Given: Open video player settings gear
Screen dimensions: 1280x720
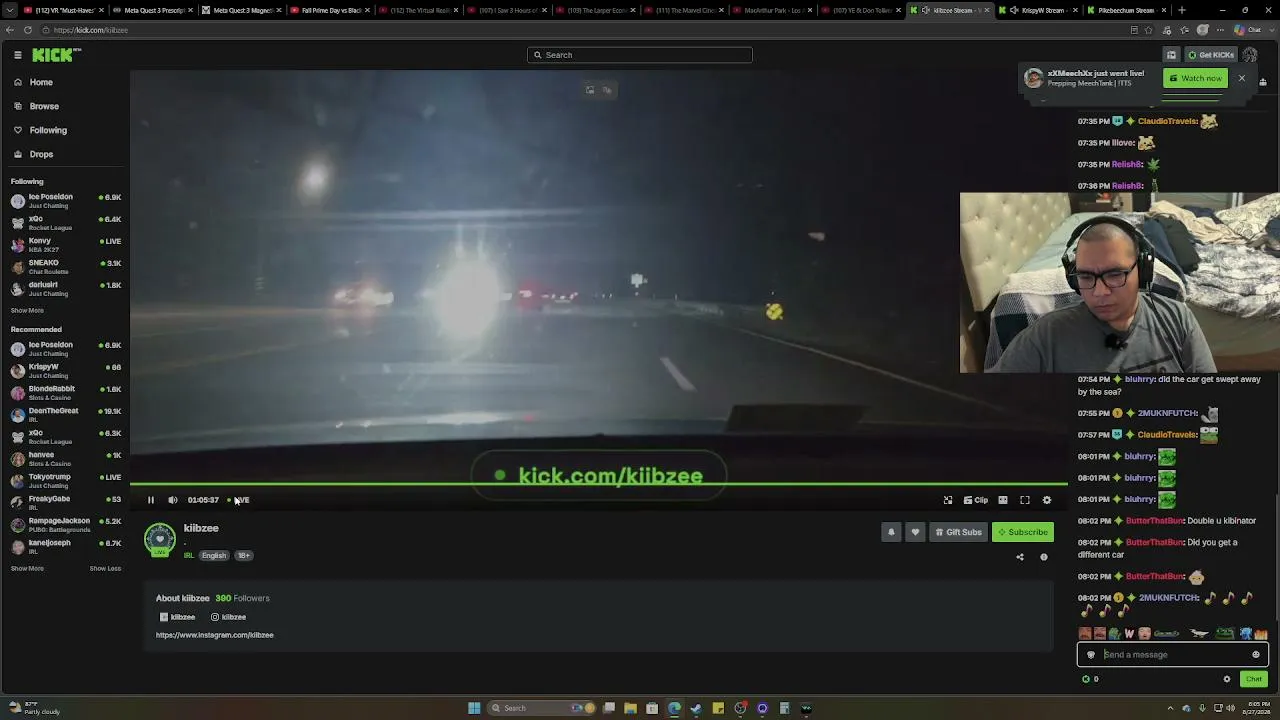Looking at the screenshot, I should click(x=1047, y=500).
